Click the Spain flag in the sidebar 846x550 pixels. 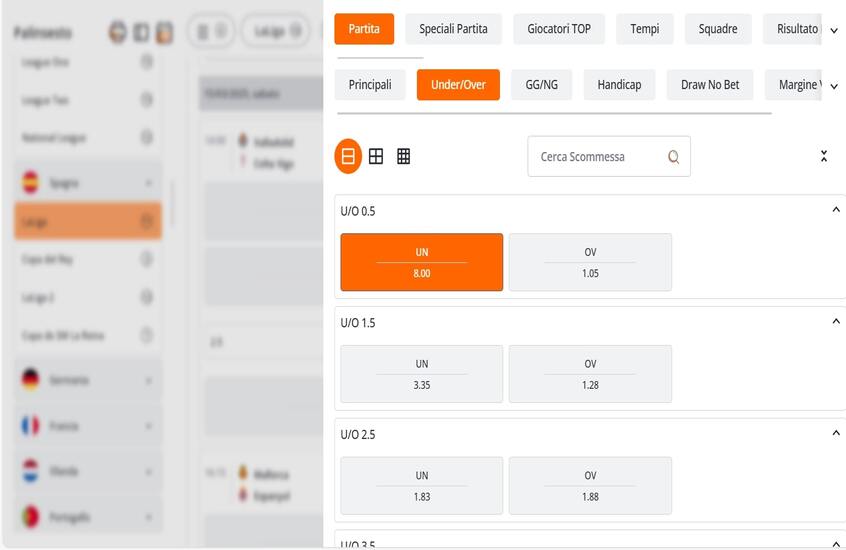[x=30, y=182]
